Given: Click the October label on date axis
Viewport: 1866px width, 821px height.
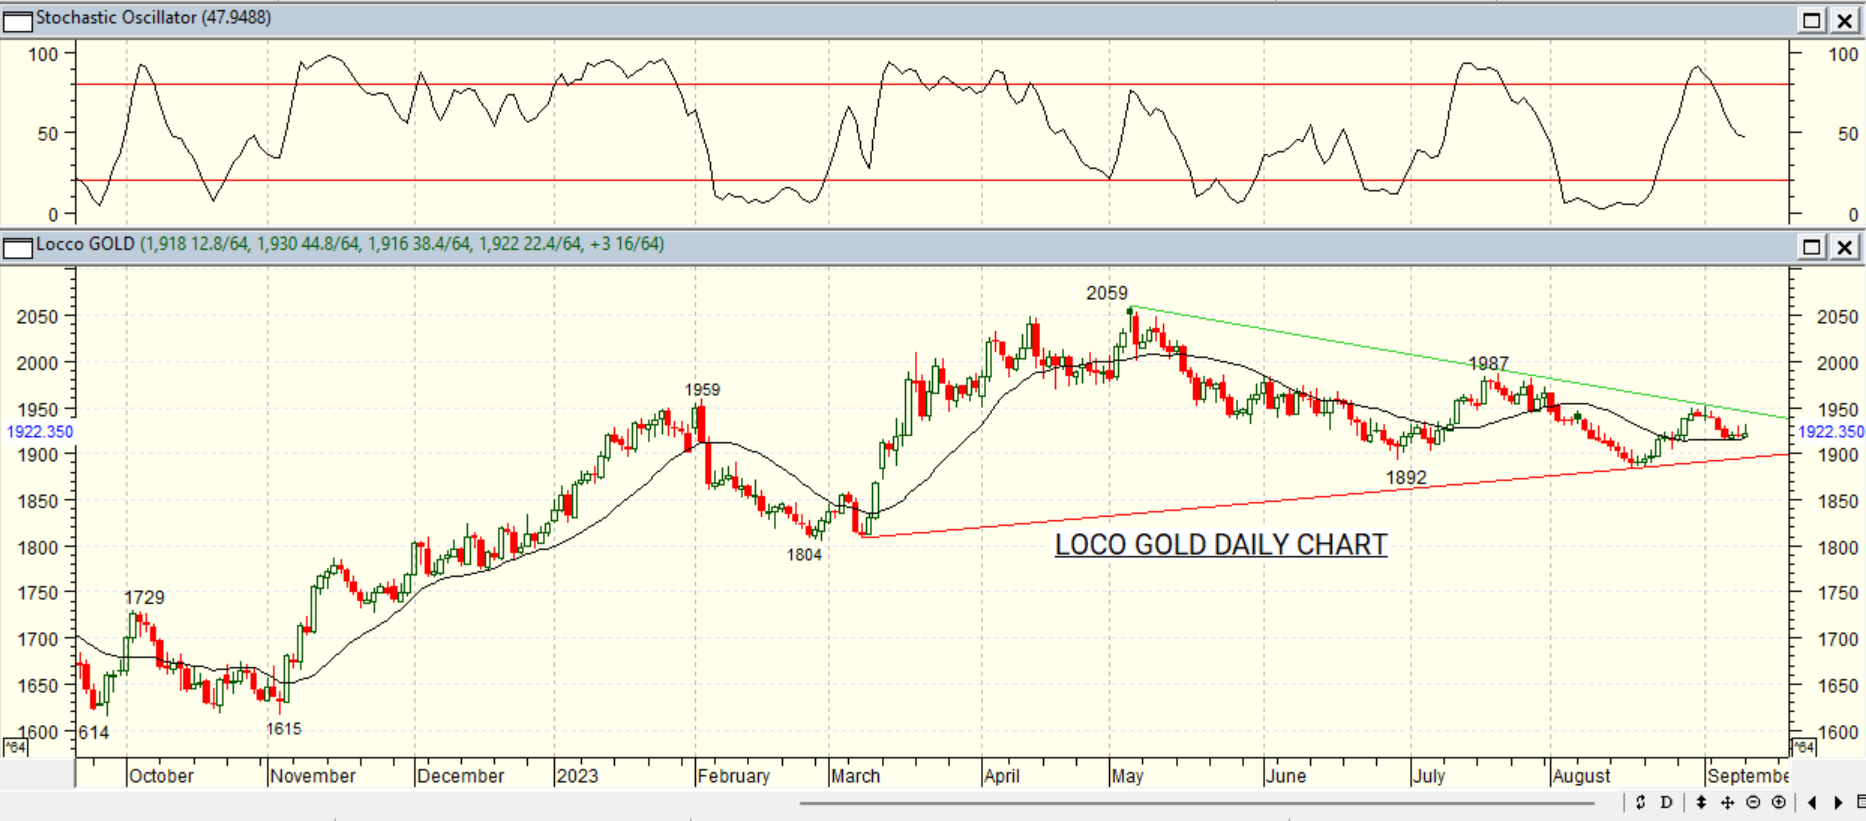Looking at the screenshot, I should 161,776.
